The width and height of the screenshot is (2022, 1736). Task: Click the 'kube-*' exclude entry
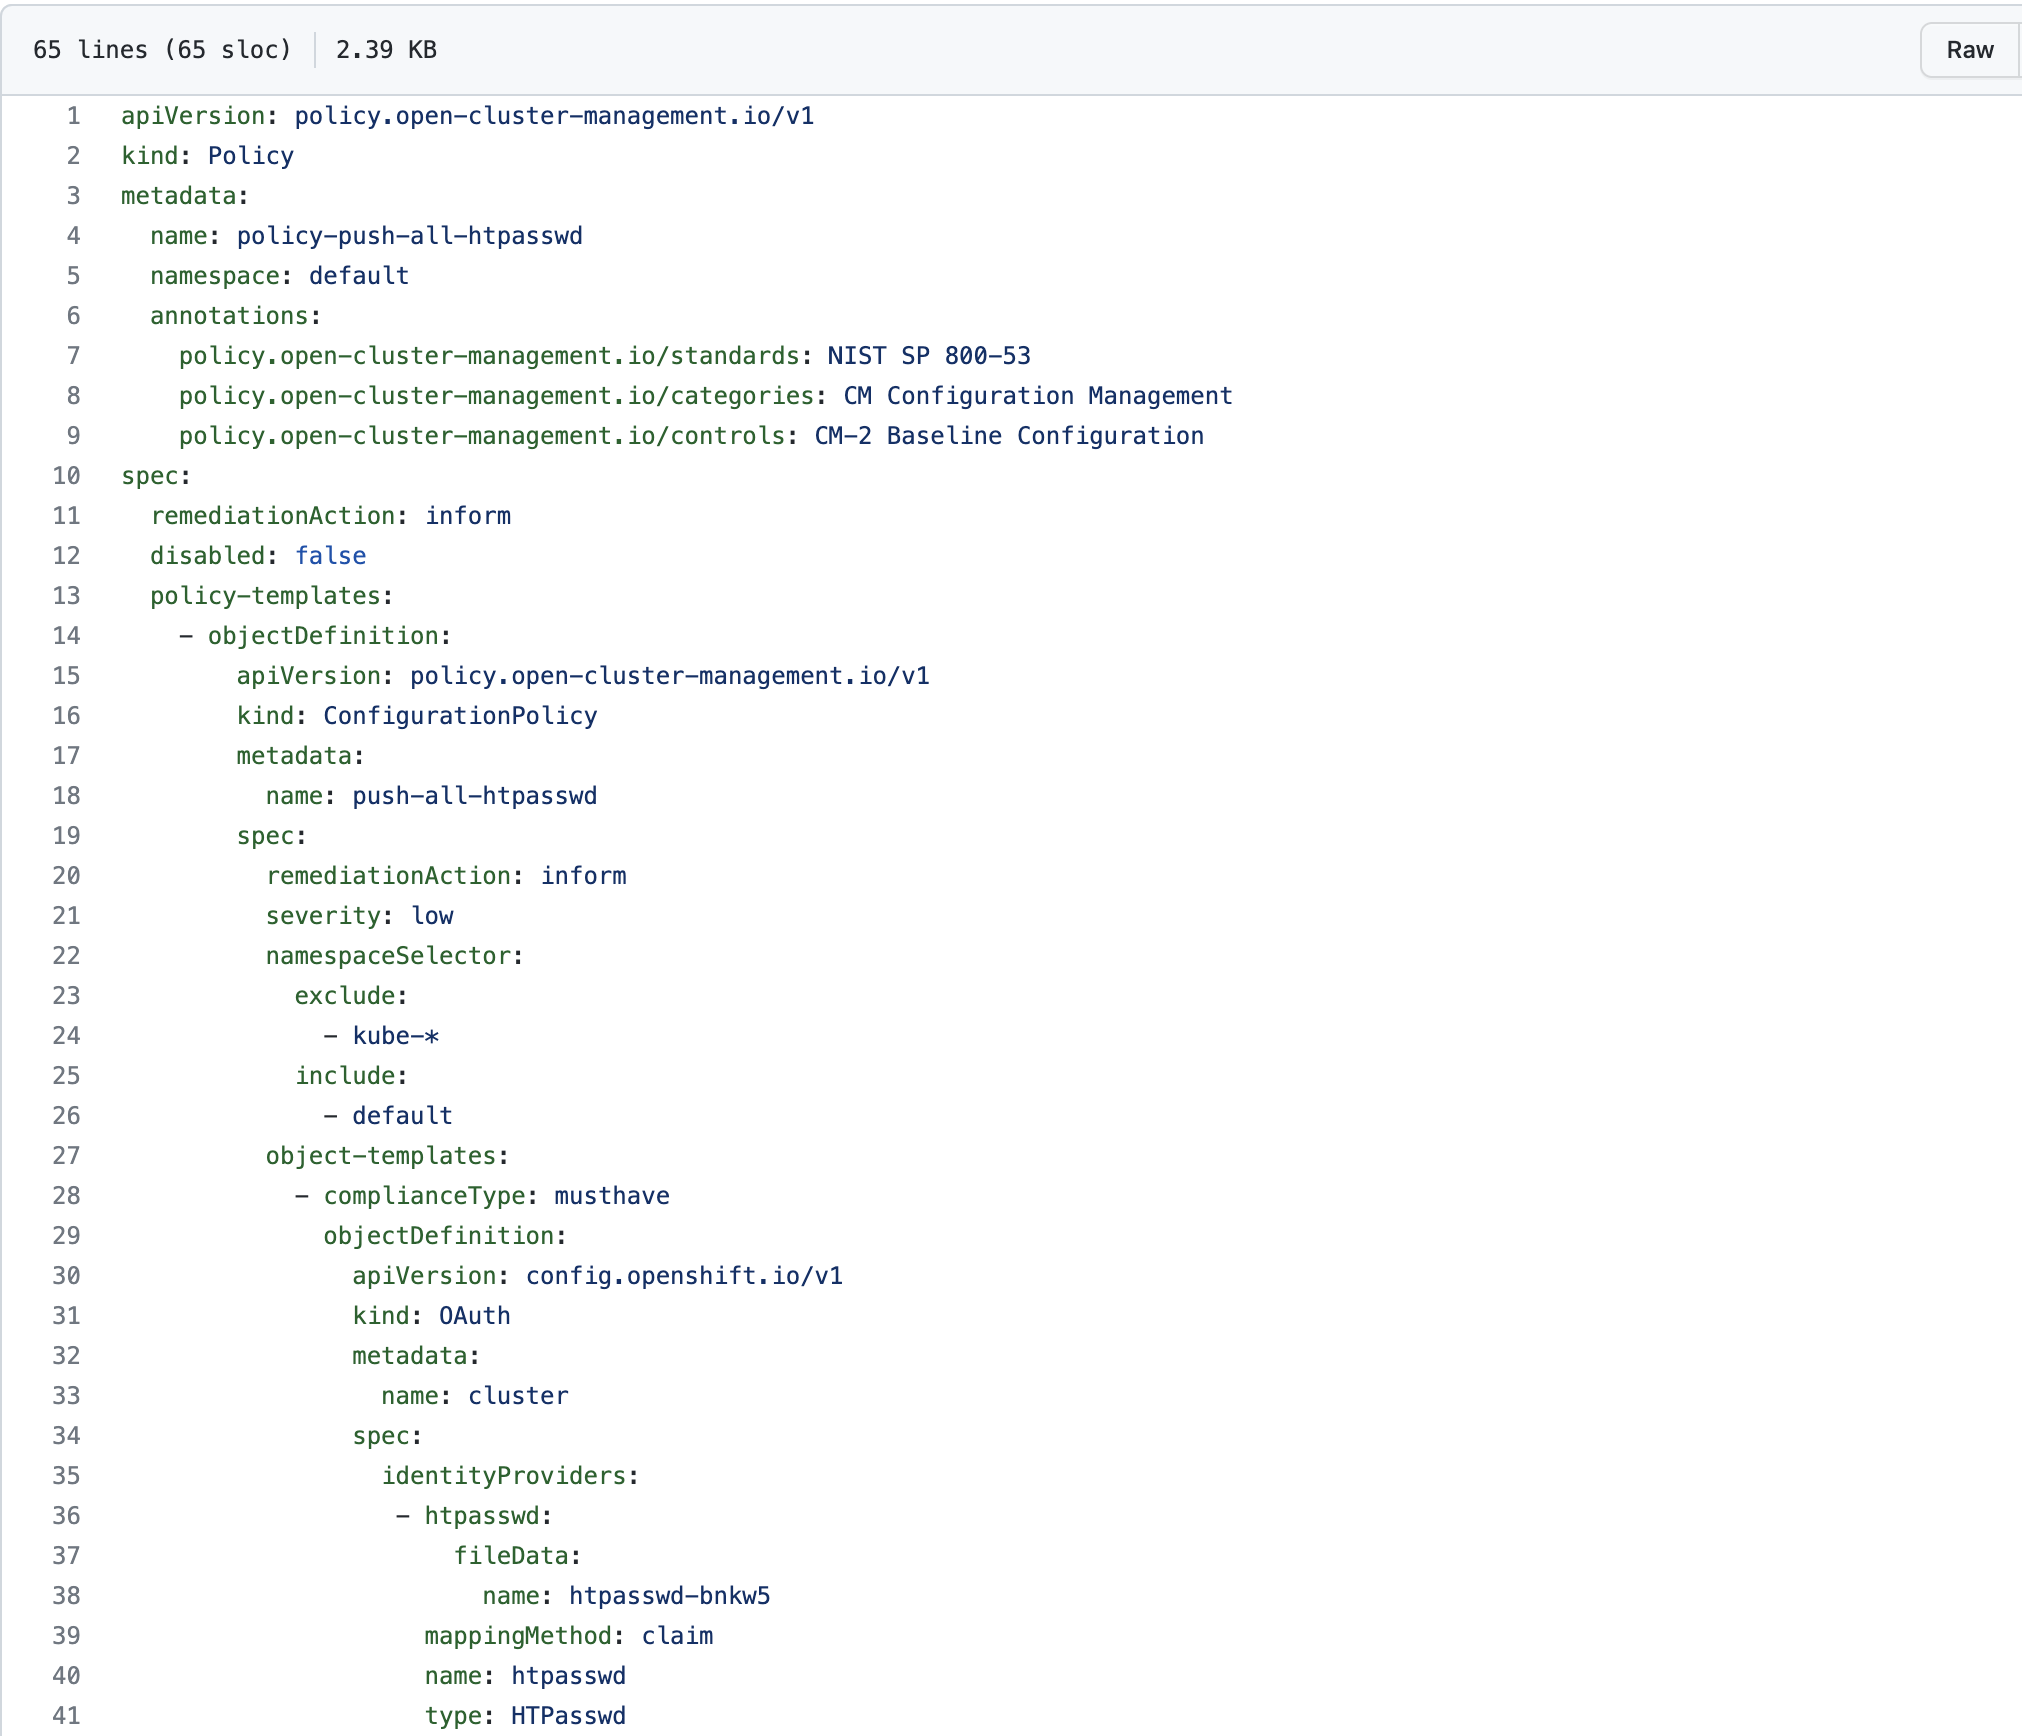coord(395,1036)
